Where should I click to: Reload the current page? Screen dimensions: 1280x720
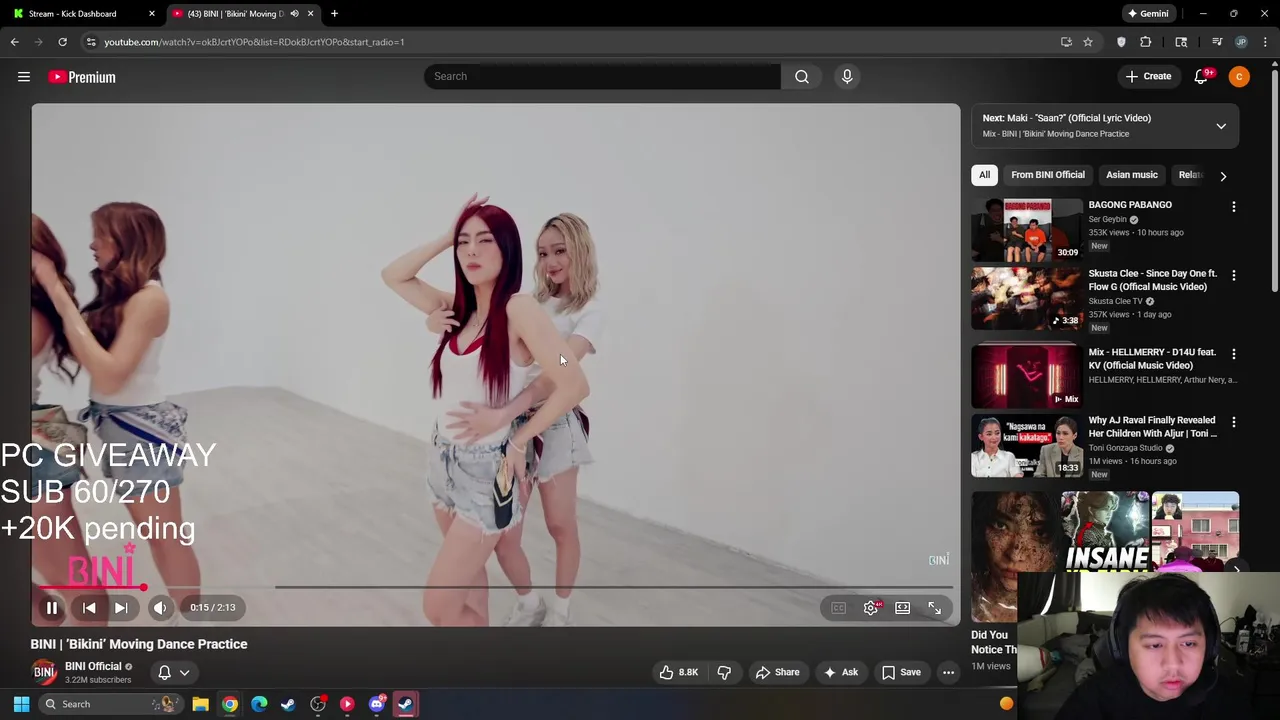point(62,42)
